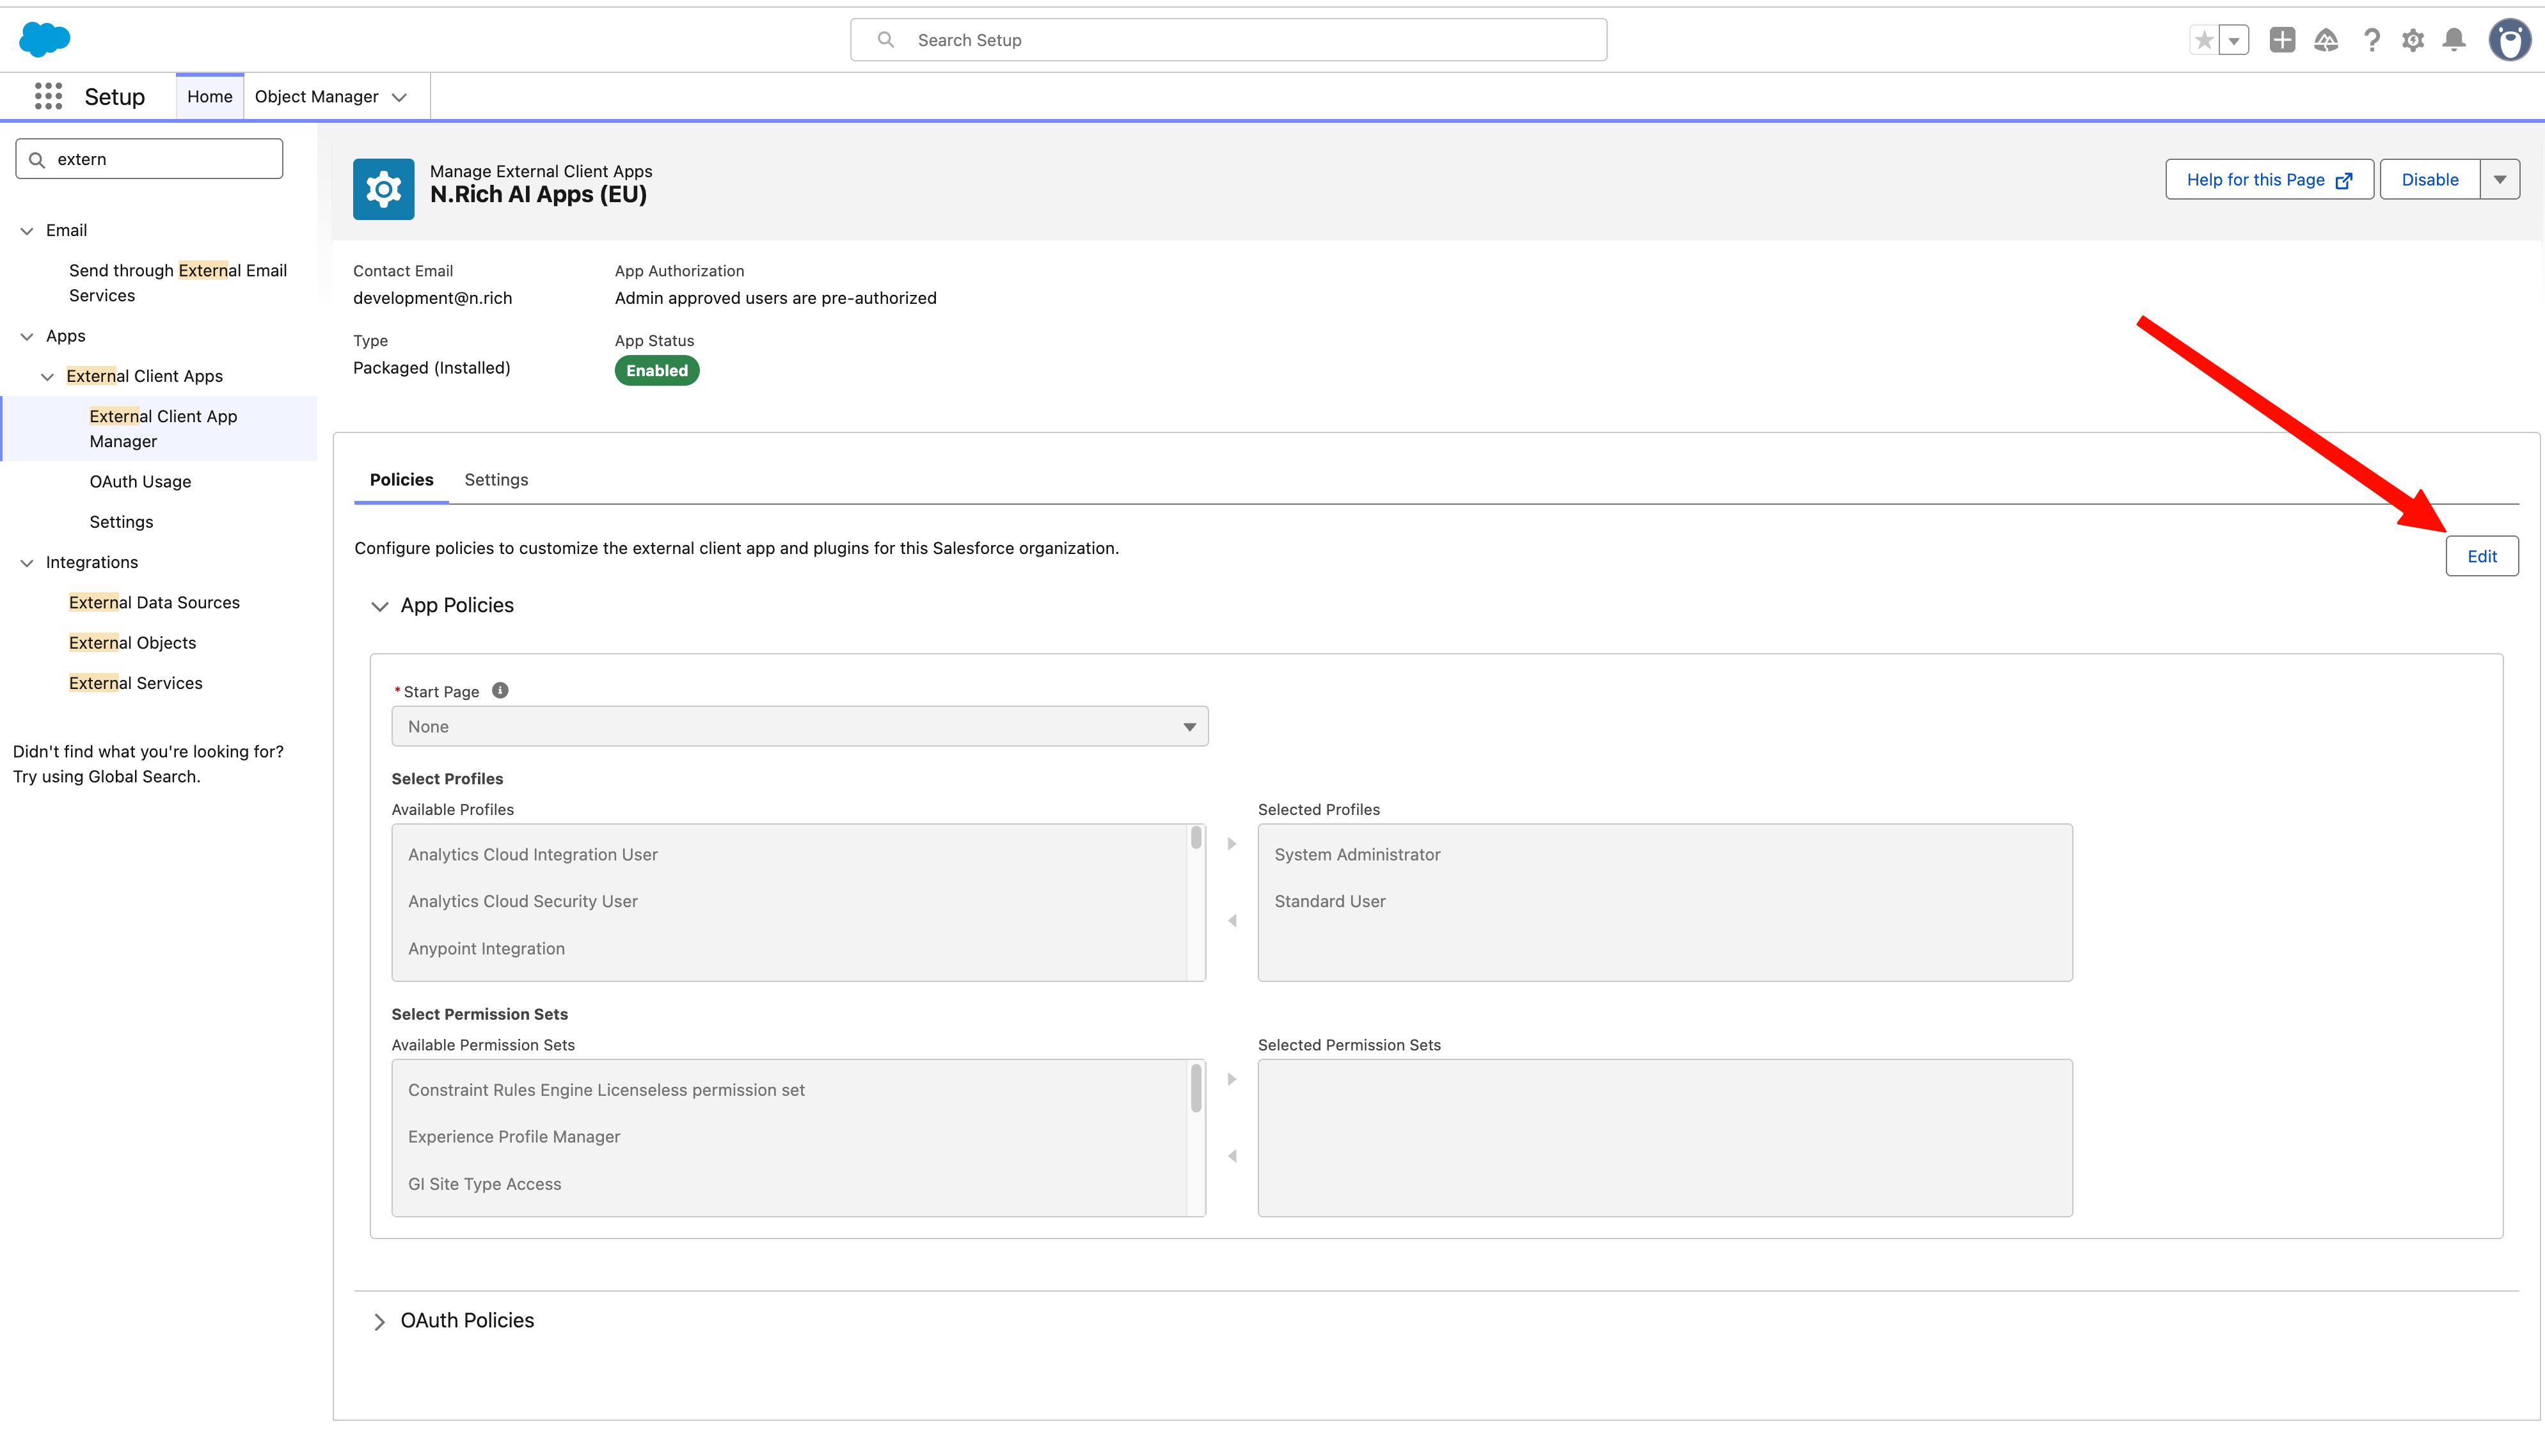
Task: Click the Disable button
Action: tap(2430, 180)
